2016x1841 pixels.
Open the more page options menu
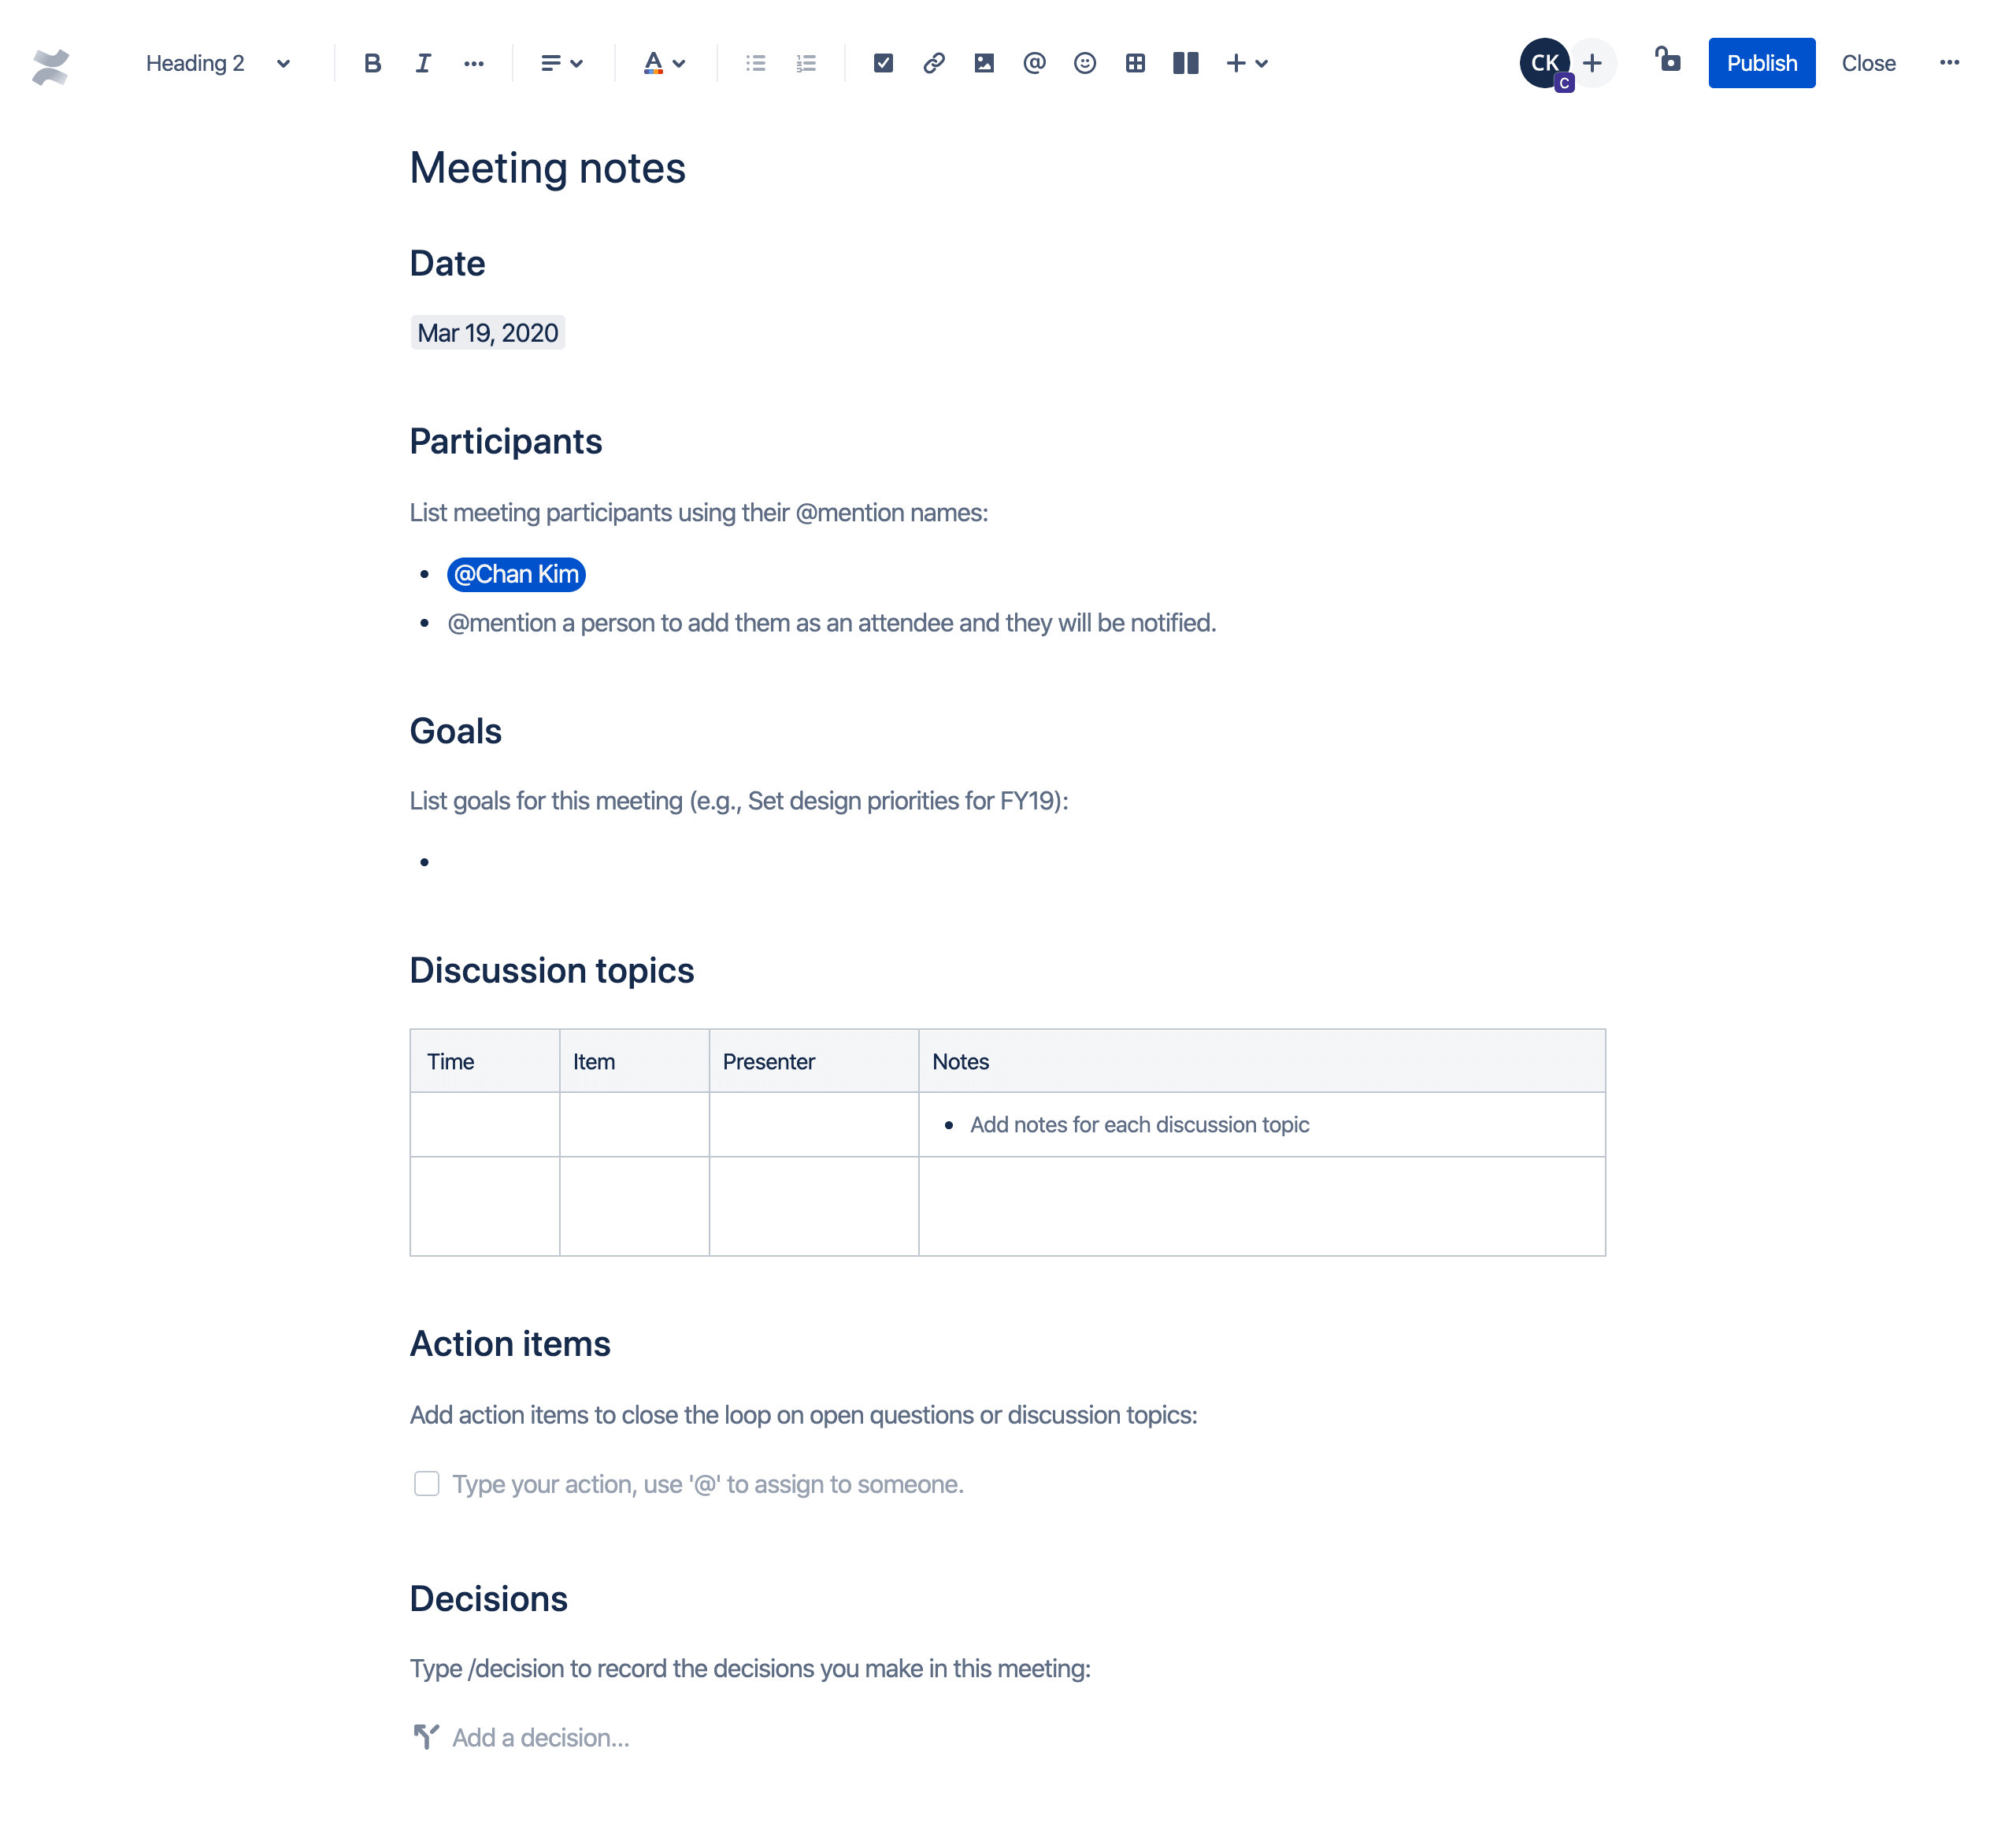click(x=1949, y=63)
